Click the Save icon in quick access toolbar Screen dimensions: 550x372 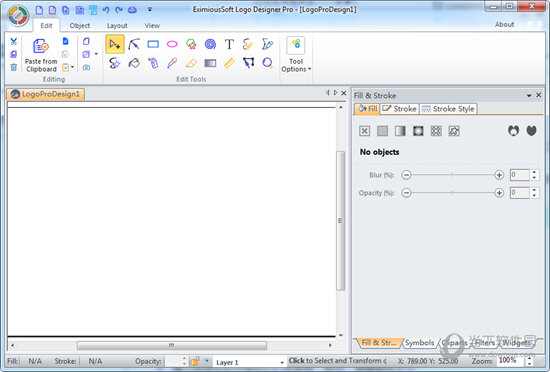(80, 10)
